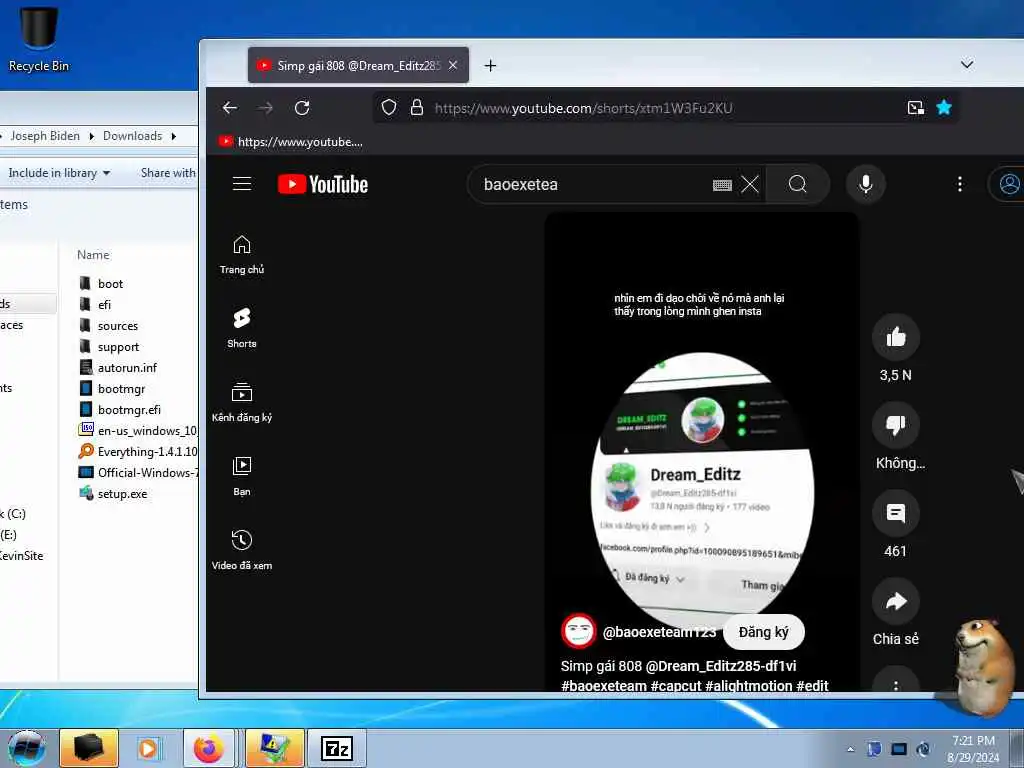The height and width of the screenshot is (768, 1024).
Task: Run the YouTube search magnifier button
Action: pyautogui.click(x=797, y=184)
